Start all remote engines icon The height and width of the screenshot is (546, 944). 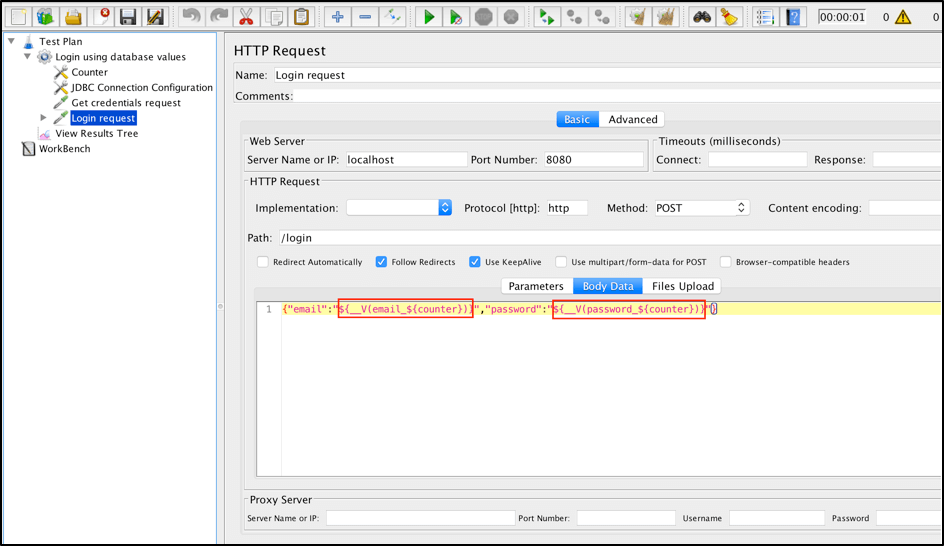coord(547,16)
